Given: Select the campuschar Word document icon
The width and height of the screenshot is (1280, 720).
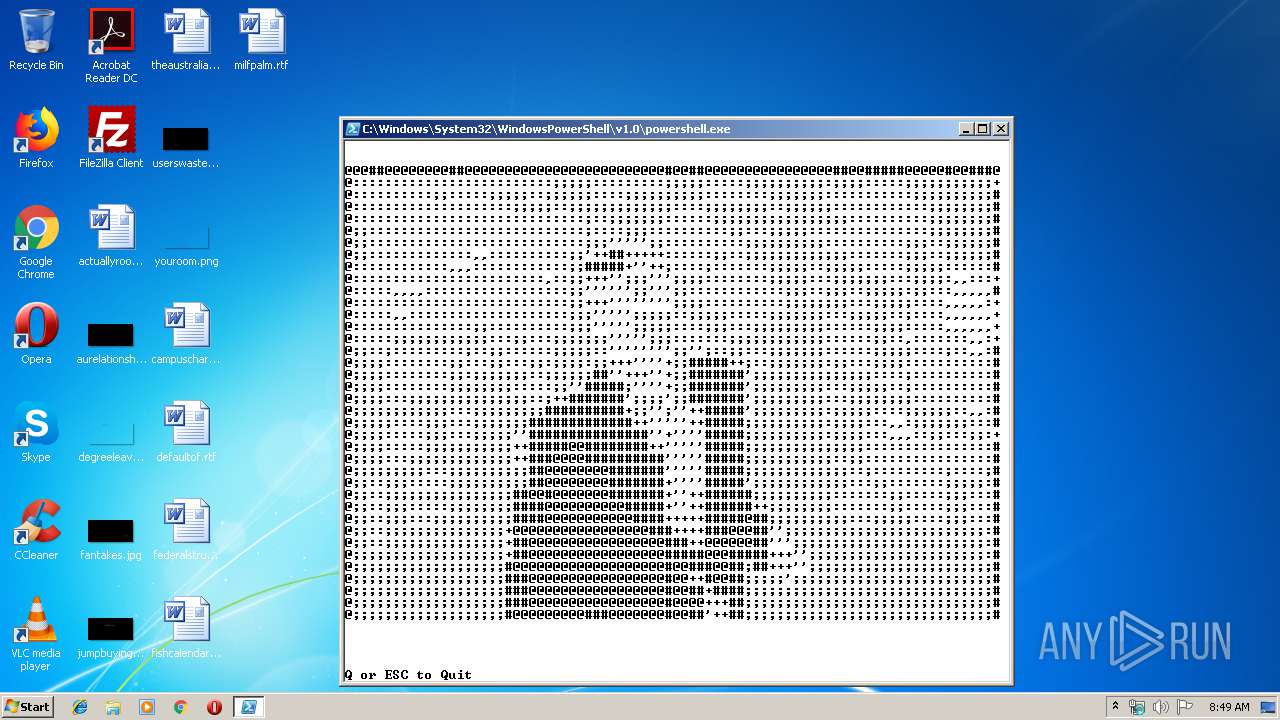Looking at the screenshot, I should pos(186,334).
